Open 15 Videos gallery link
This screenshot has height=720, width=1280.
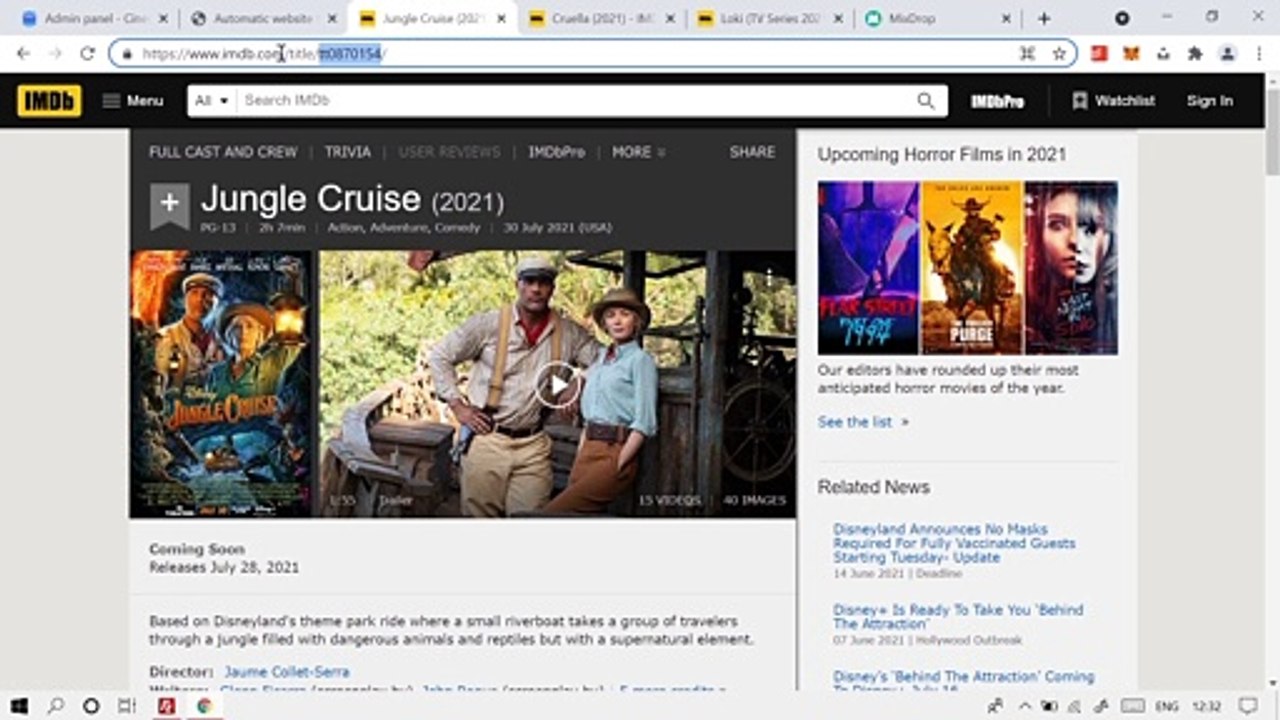coord(669,500)
